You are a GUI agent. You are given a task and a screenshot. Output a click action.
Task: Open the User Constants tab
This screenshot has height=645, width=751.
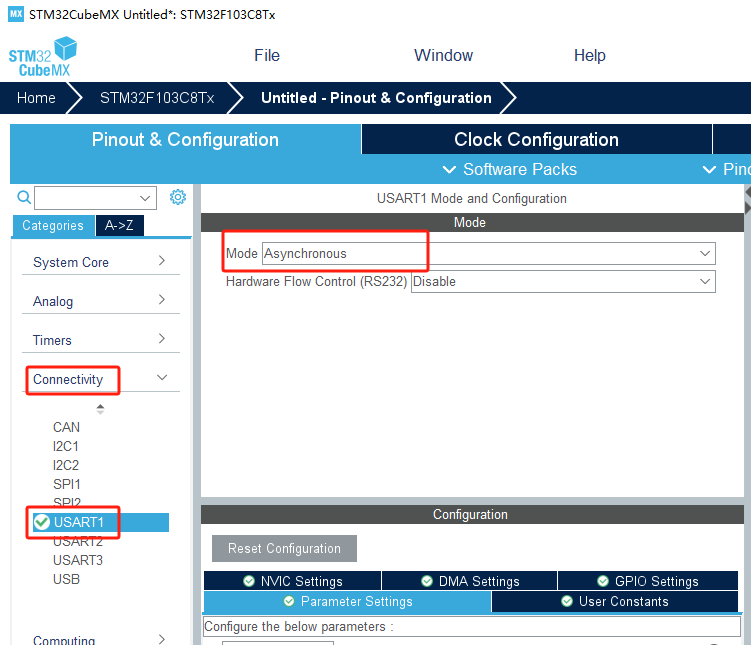click(x=615, y=601)
